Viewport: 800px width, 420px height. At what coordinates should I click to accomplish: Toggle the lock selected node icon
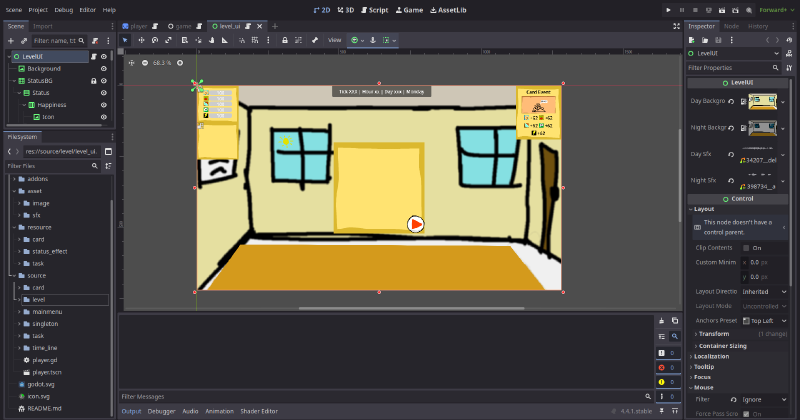(x=285, y=40)
